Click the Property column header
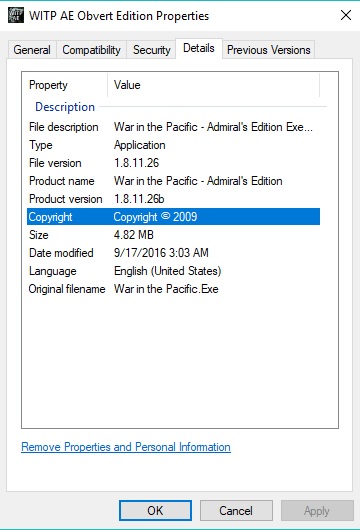This screenshot has height=530, width=360. click(48, 85)
